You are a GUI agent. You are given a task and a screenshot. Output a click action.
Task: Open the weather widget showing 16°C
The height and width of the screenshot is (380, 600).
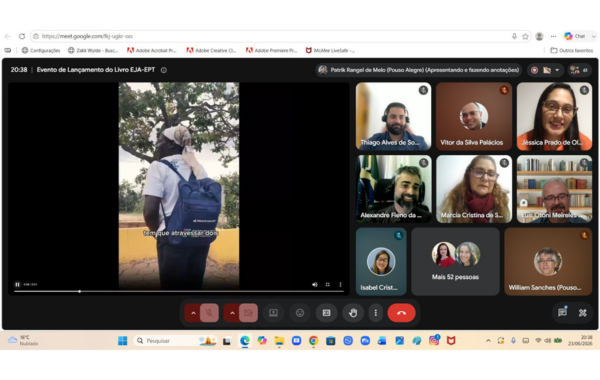[23, 341]
